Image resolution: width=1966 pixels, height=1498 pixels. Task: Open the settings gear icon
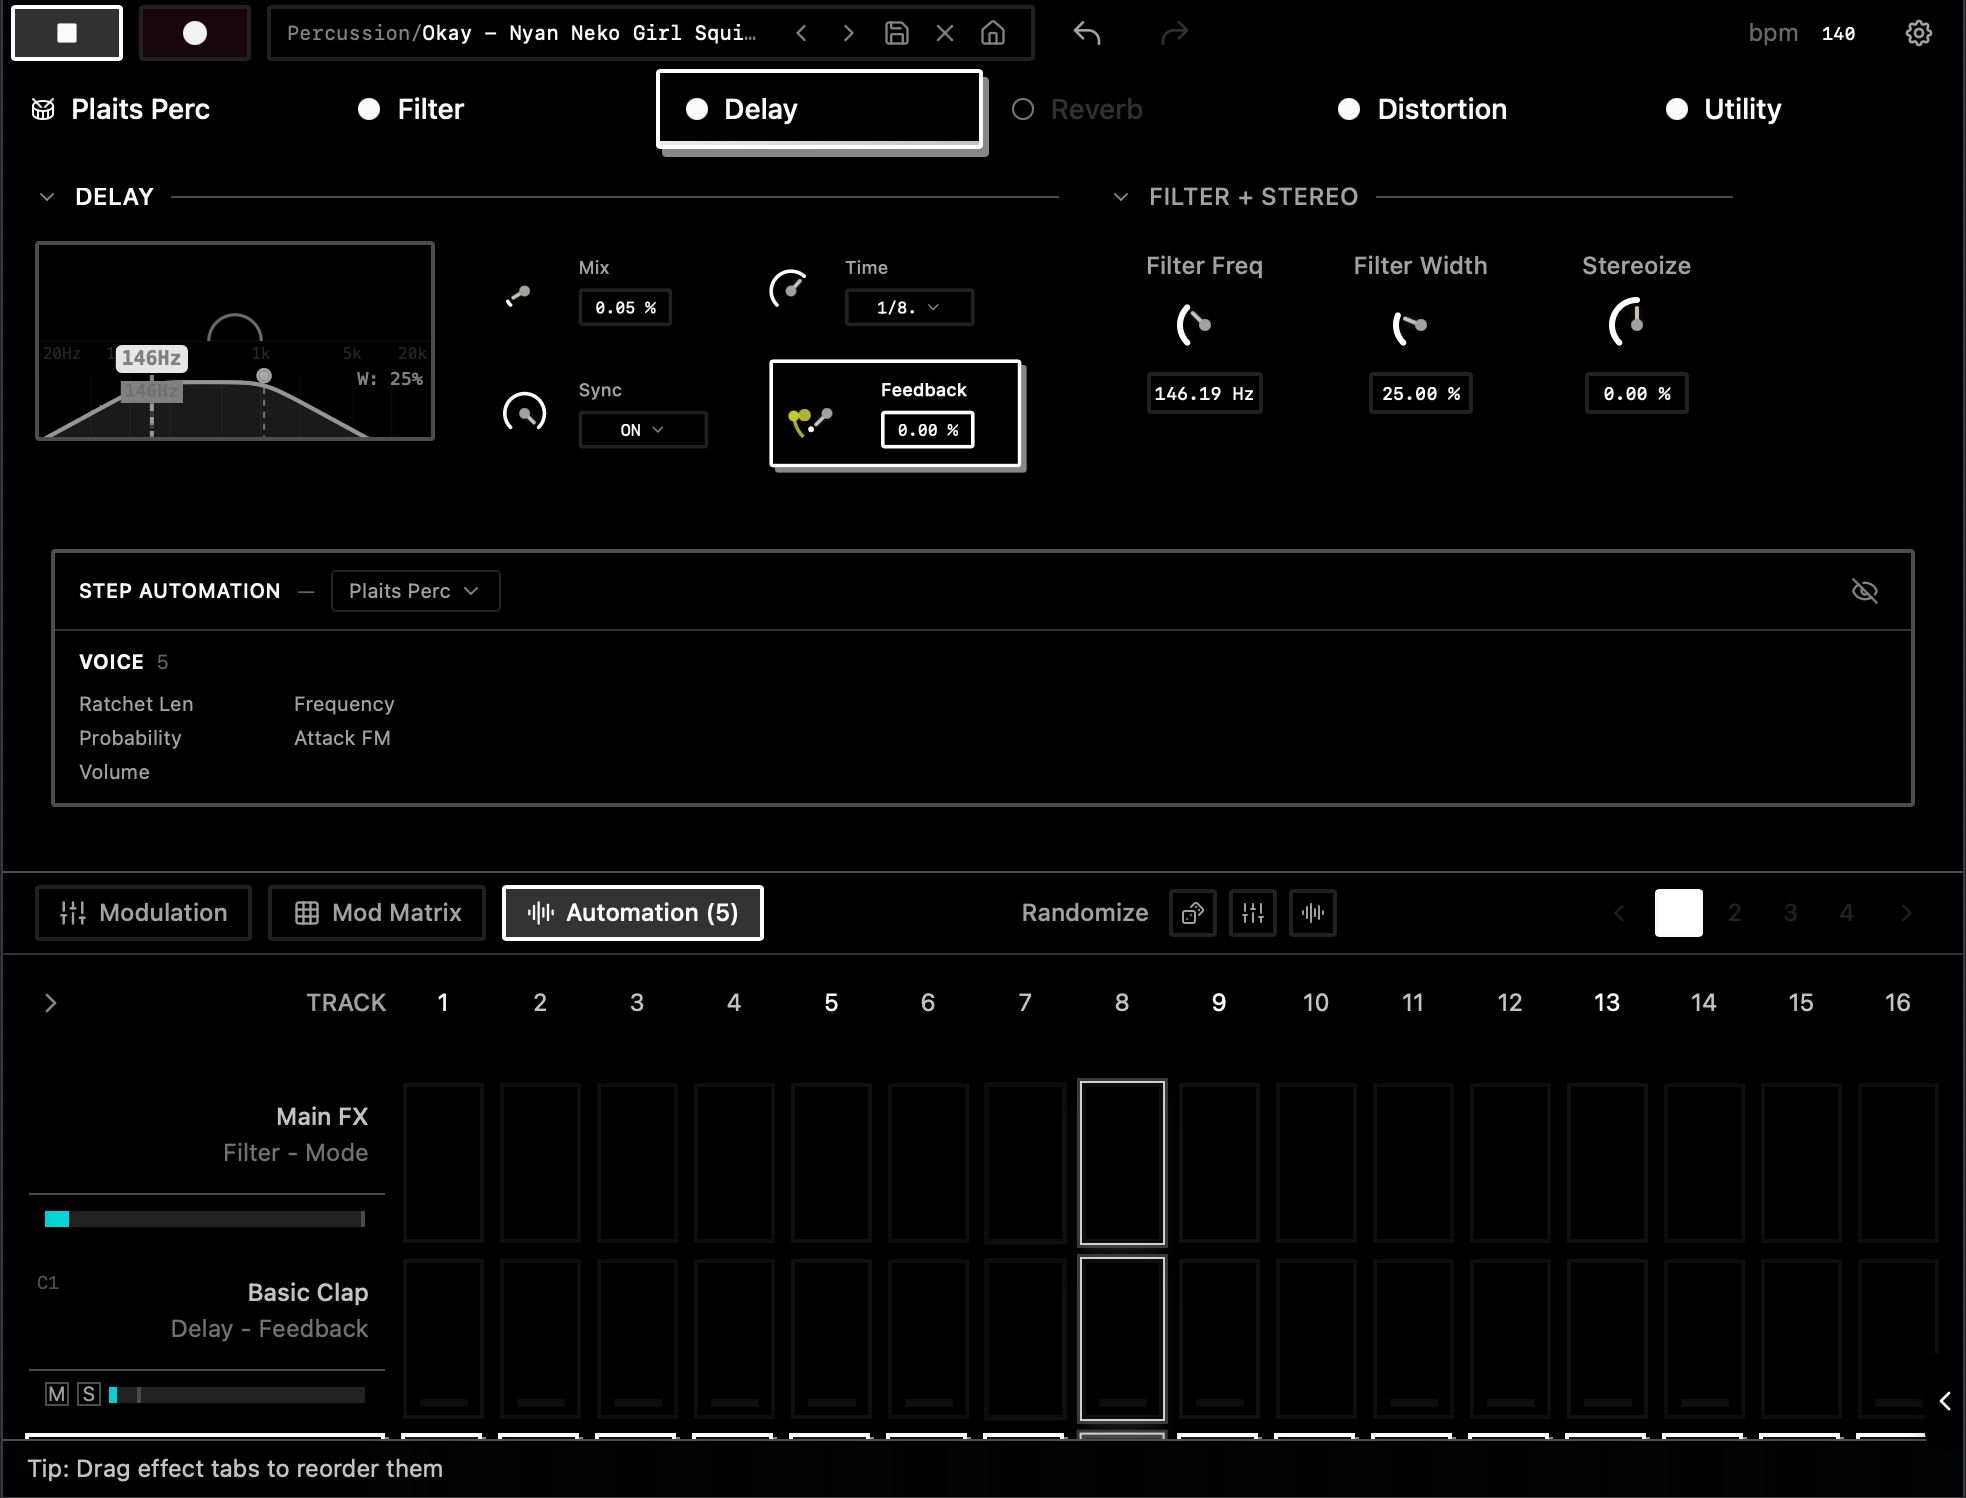coord(1918,33)
